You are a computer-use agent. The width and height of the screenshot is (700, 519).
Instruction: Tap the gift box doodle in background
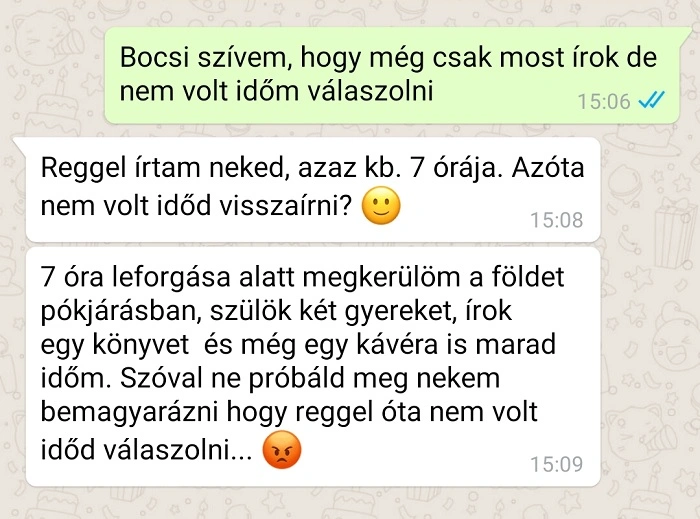tap(673, 232)
